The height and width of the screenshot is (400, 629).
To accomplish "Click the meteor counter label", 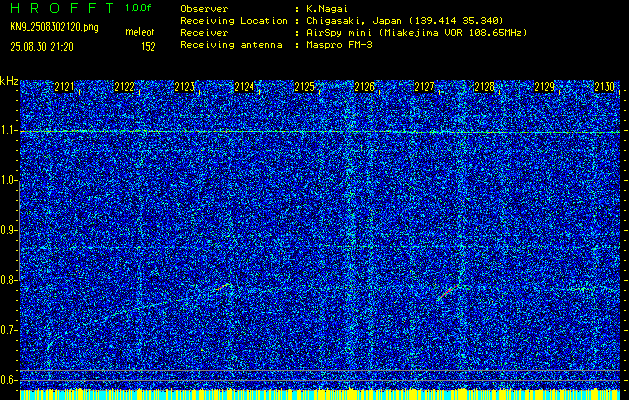I will click(140, 32).
